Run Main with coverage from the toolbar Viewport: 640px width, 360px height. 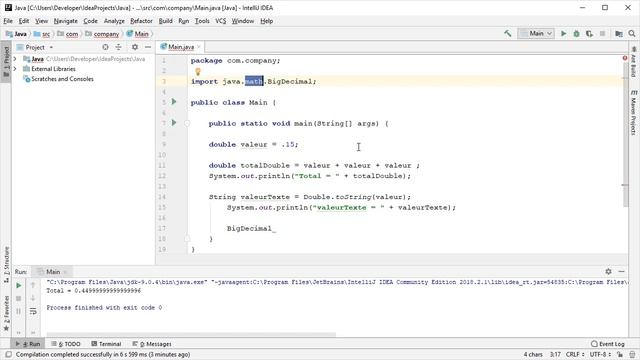click(x=589, y=33)
